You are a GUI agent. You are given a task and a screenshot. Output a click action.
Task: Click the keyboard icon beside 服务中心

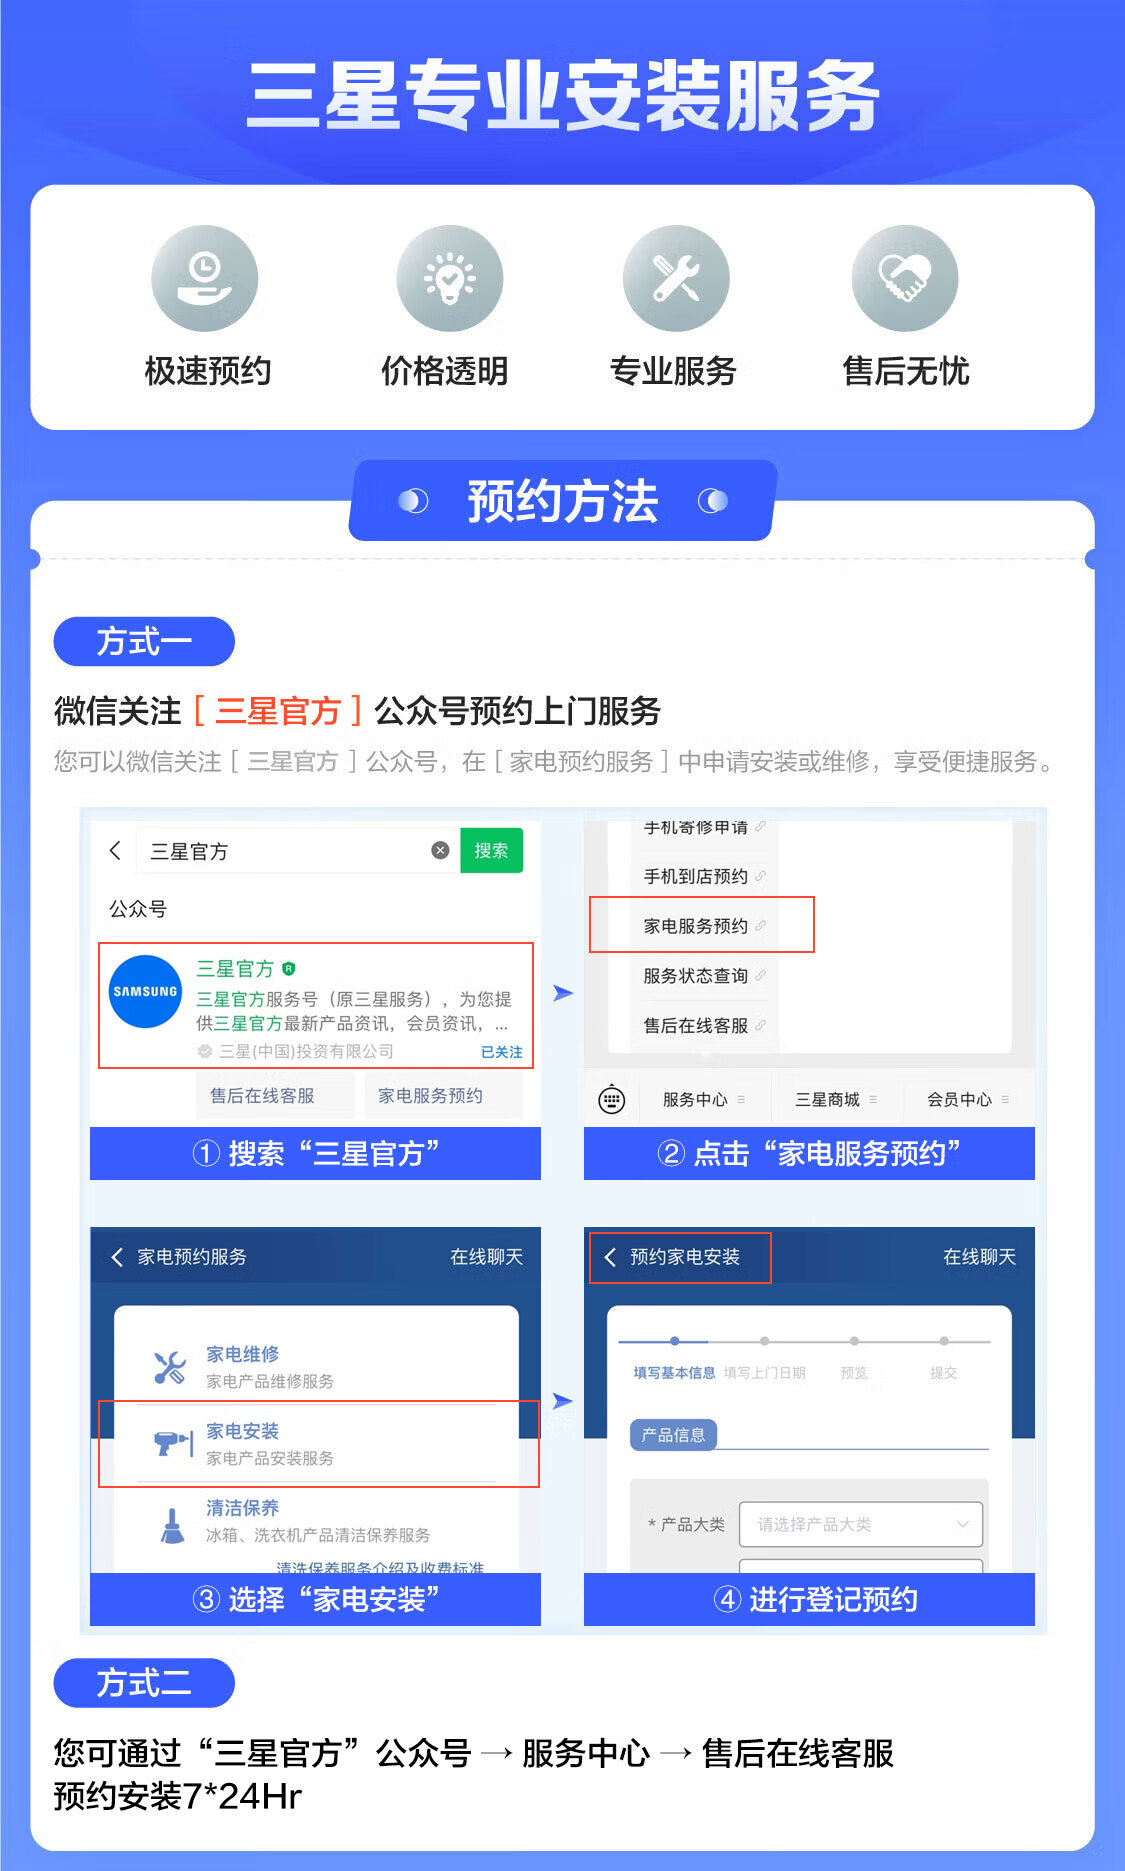pyautogui.click(x=612, y=1099)
